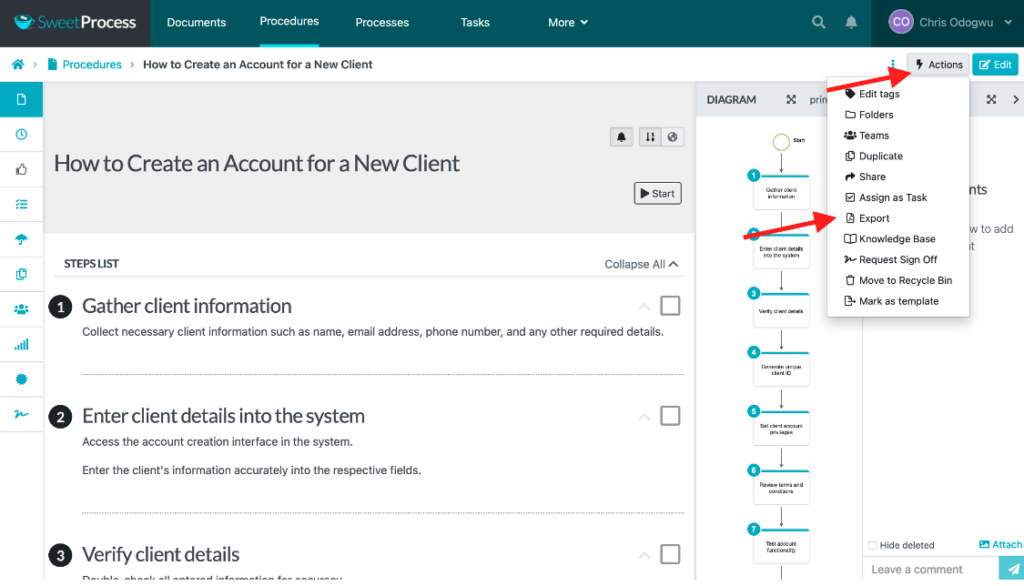This screenshot has height=586, width=1024.
Task: Check the Gather client information step checkbox
Action: click(x=670, y=306)
